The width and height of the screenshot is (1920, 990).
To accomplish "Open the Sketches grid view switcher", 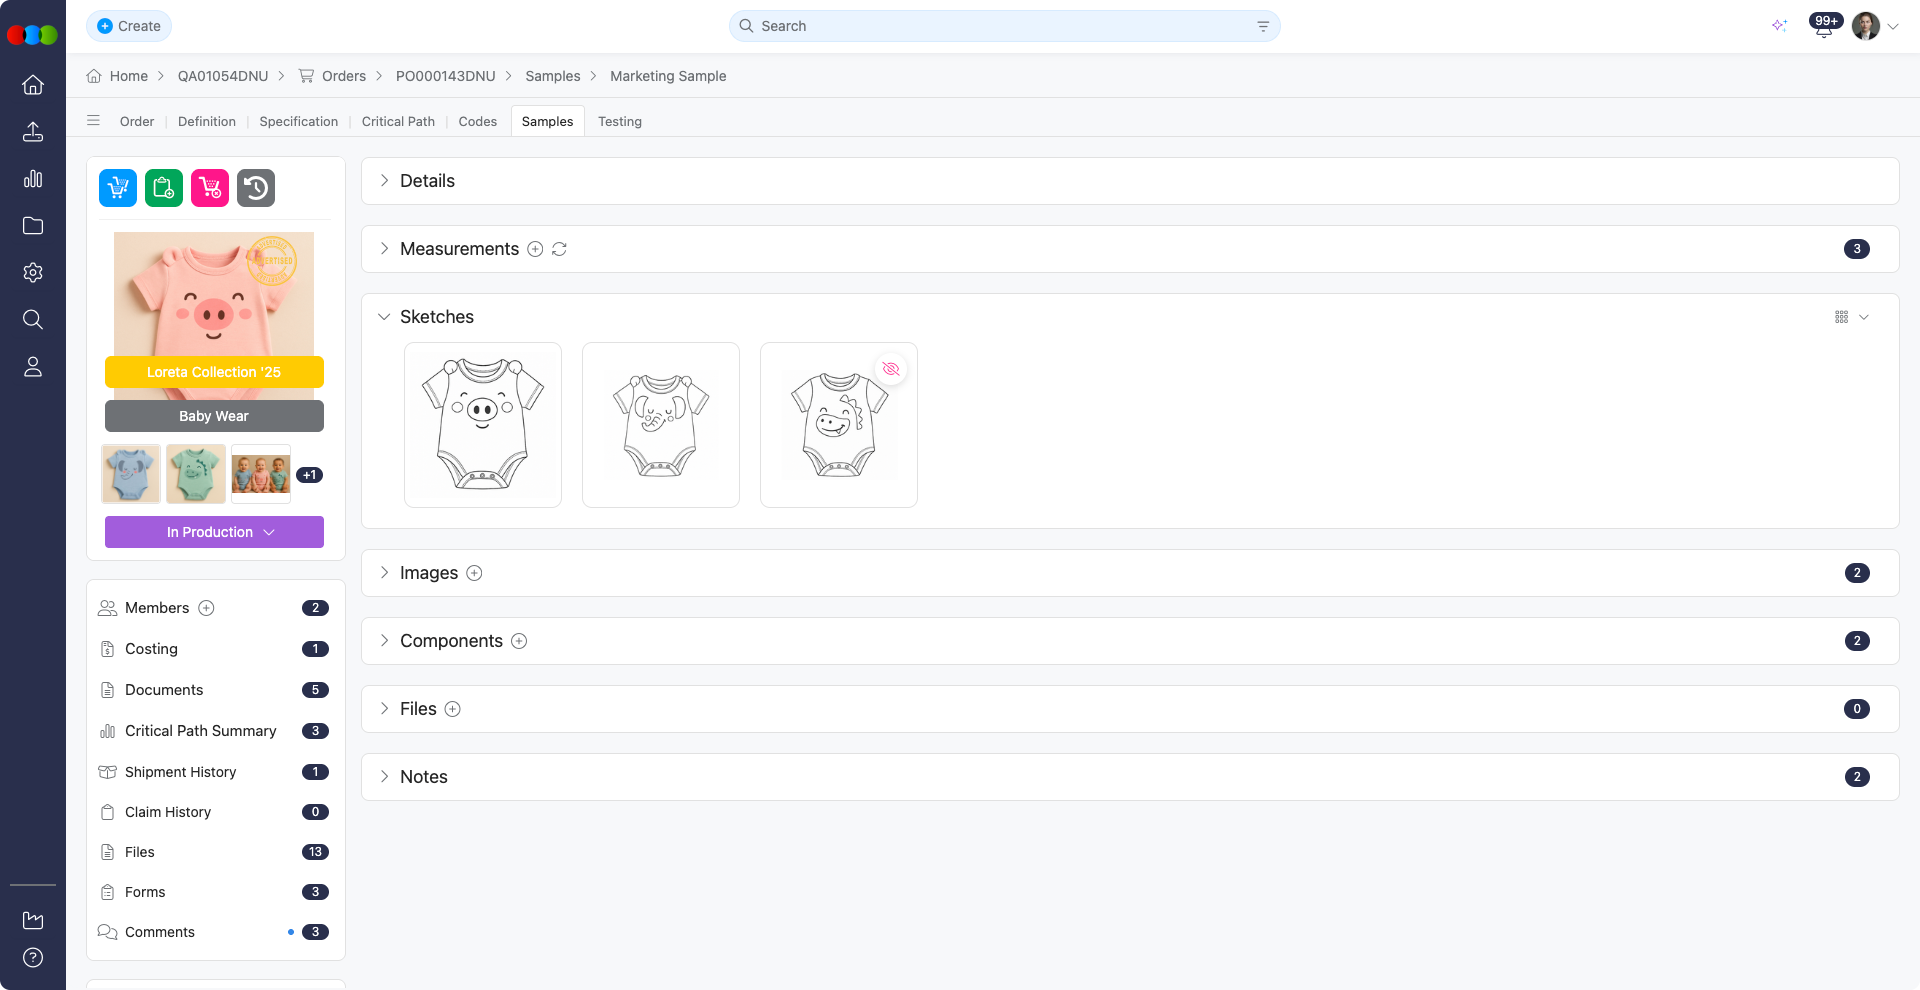I will [x=1851, y=317].
